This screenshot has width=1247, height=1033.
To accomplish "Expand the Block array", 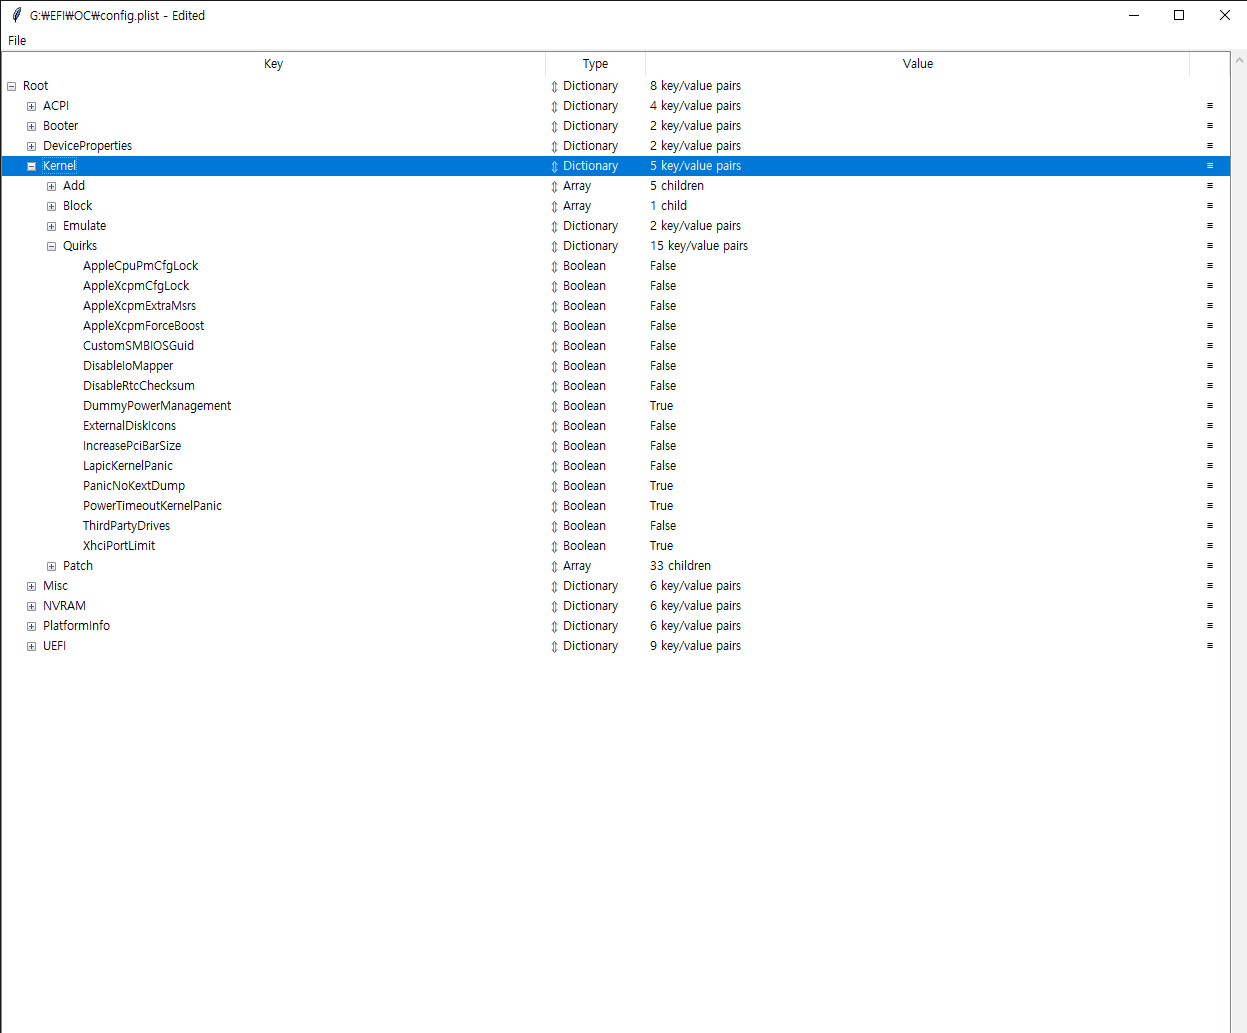I will click(x=51, y=206).
